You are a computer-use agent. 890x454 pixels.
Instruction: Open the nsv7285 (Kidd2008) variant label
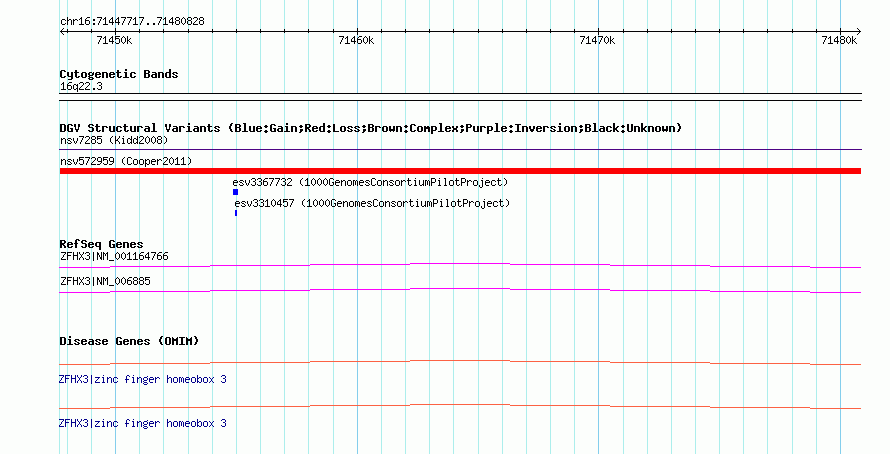[x=114, y=140]
